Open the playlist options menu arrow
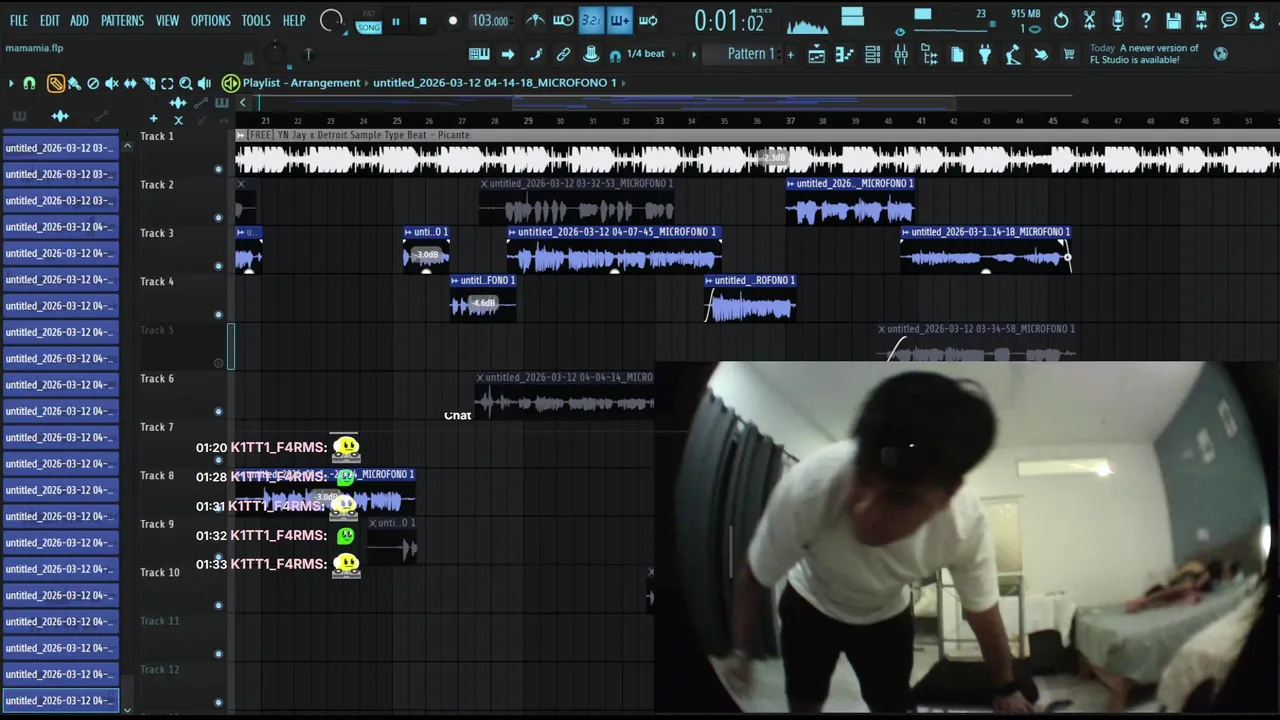This screenshot has width=1280, height=720. [x=11, y=83]
